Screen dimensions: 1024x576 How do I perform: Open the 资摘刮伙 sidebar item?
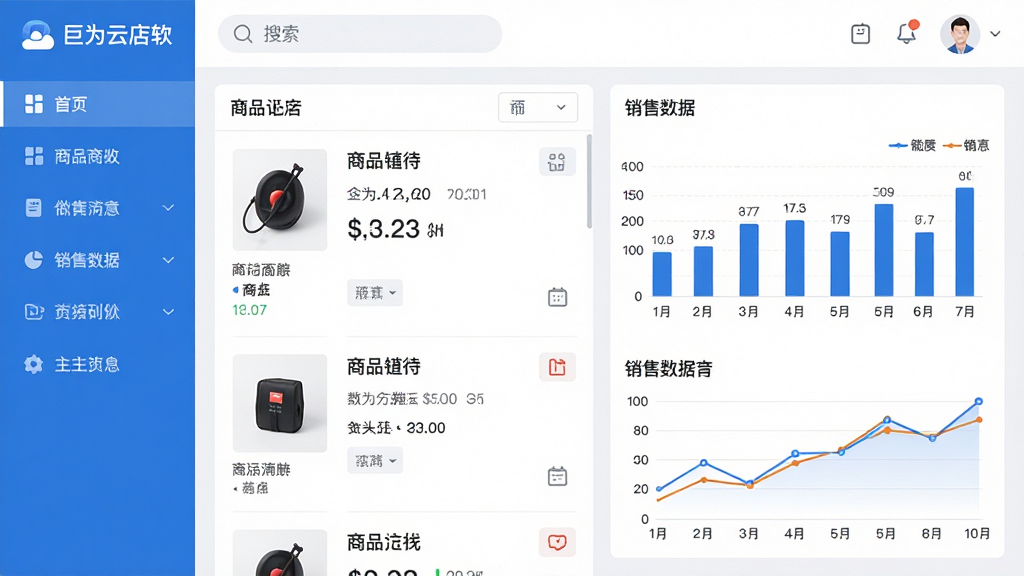97,312
